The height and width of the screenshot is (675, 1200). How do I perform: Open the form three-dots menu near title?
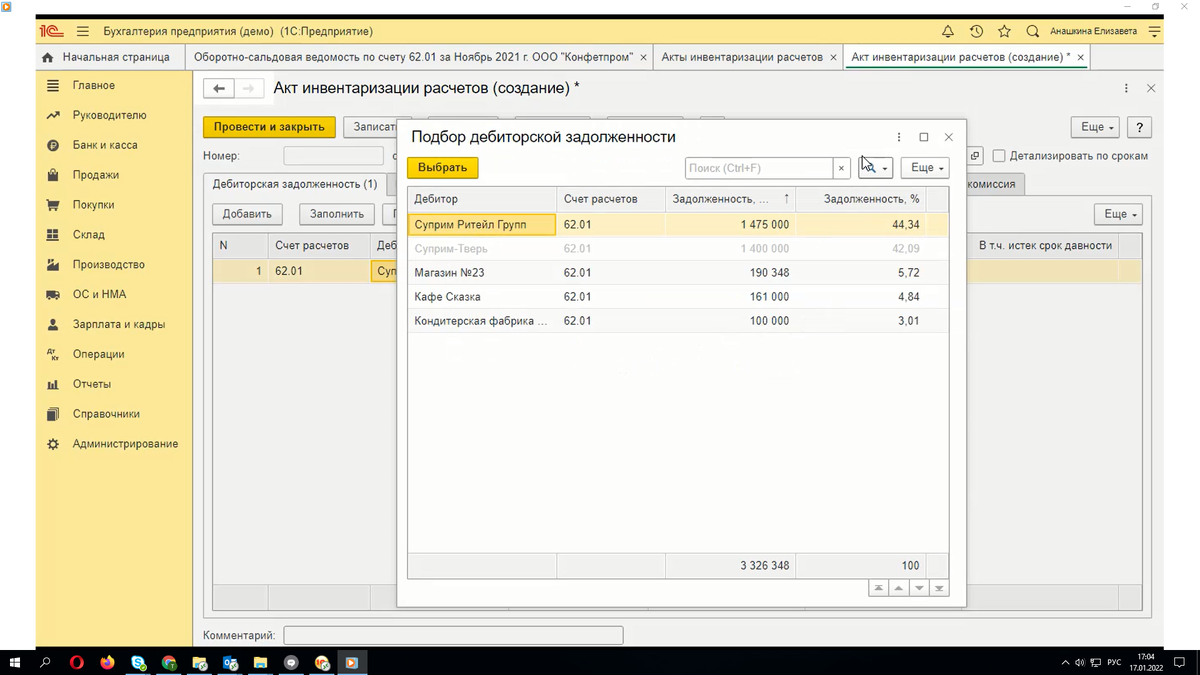pos(1127,89)
